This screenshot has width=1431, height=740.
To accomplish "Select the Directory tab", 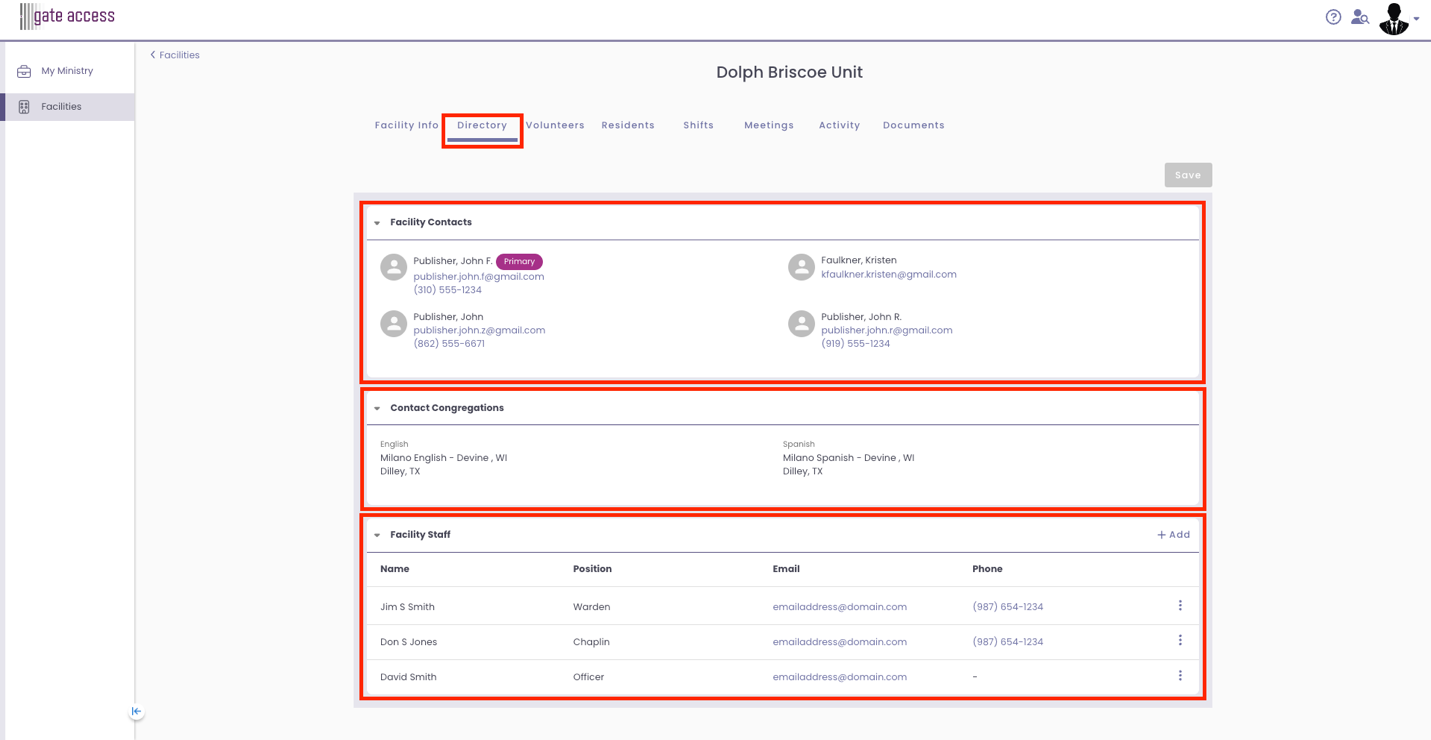I will tap(482, 125).
